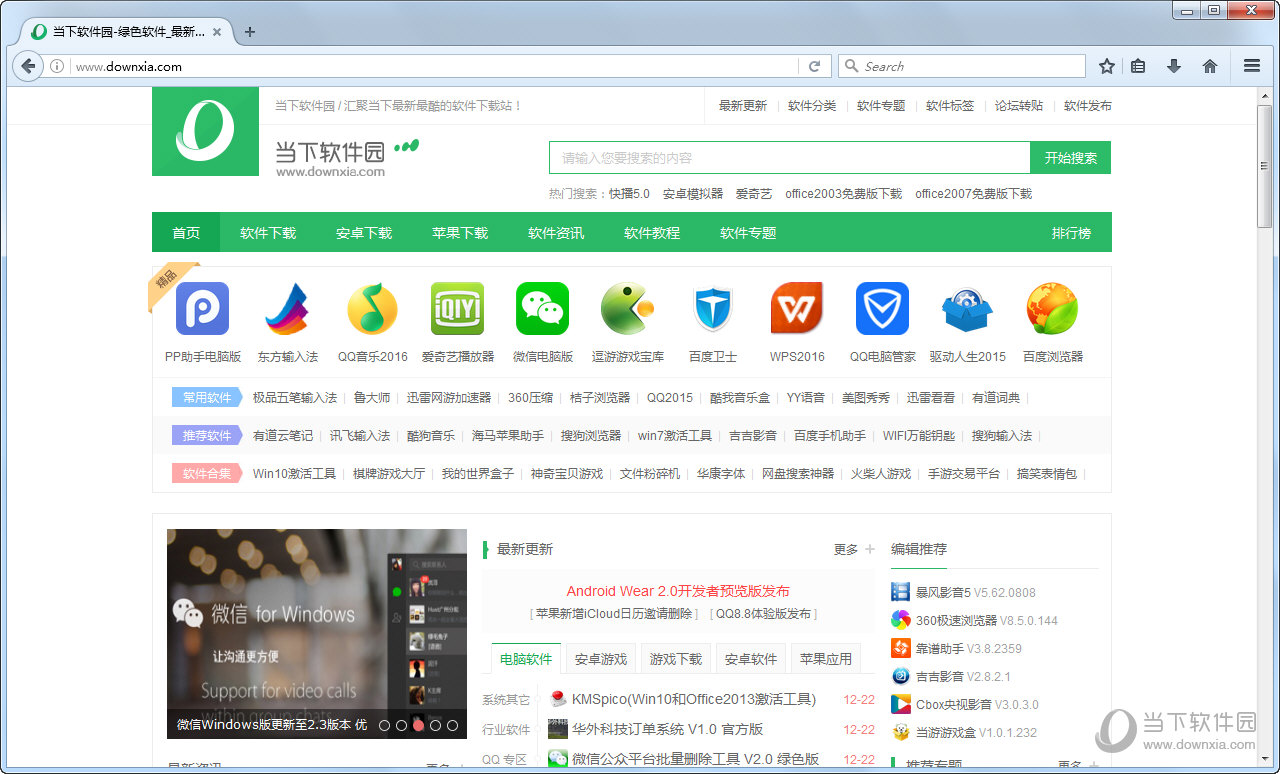Open the WPS2016 icon
Image resolution: width=1280 pixels, height=774 pixels.
(797, 309)
